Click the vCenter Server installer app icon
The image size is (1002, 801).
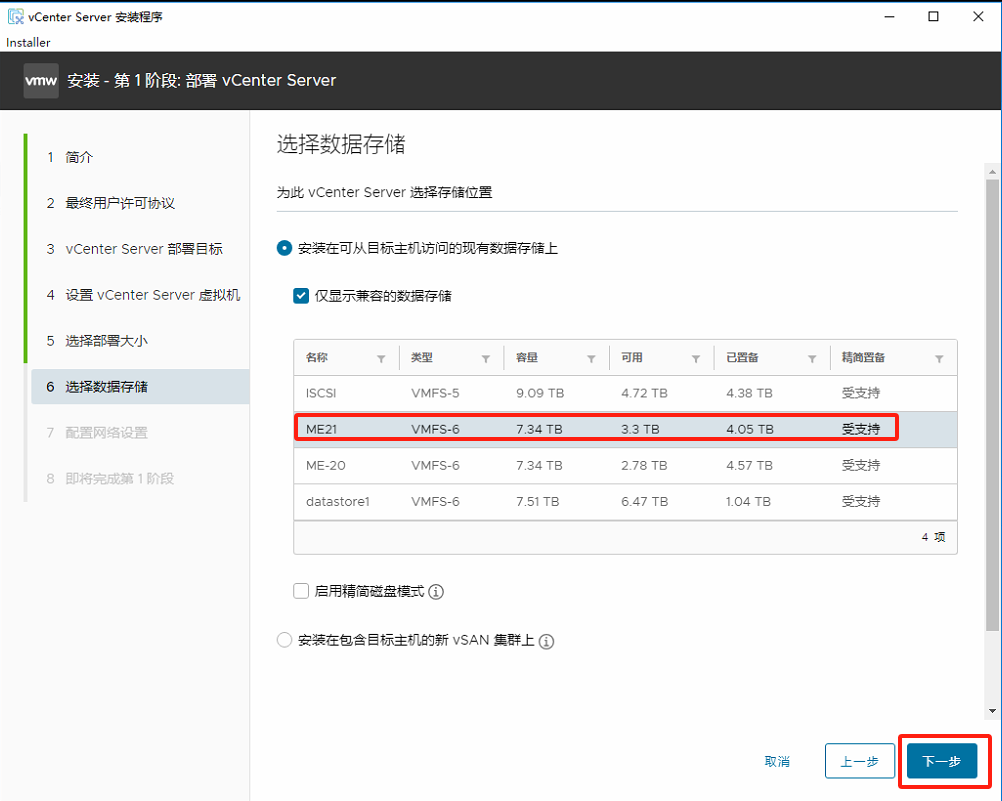15,17
